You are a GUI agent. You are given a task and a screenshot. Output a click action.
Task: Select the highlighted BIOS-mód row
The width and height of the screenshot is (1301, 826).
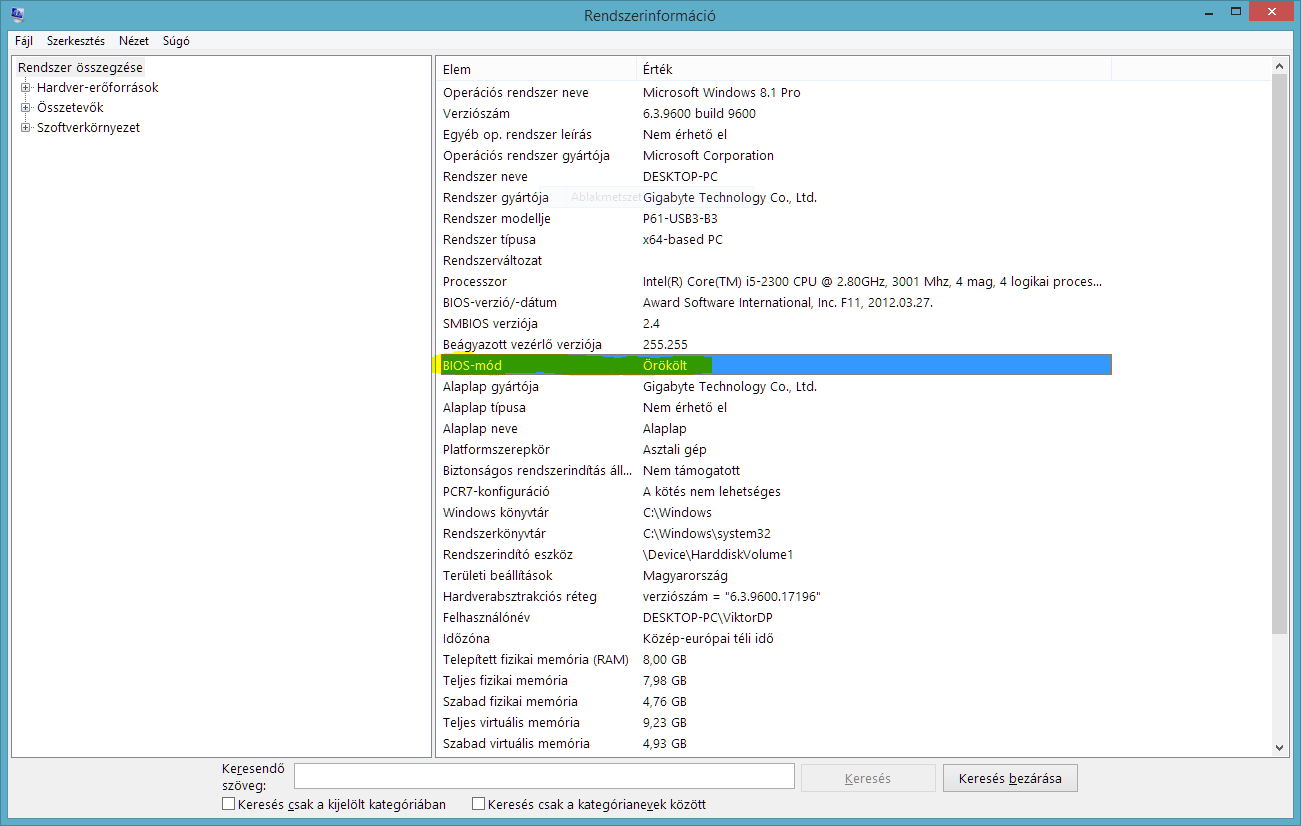[x=774, y=365]
